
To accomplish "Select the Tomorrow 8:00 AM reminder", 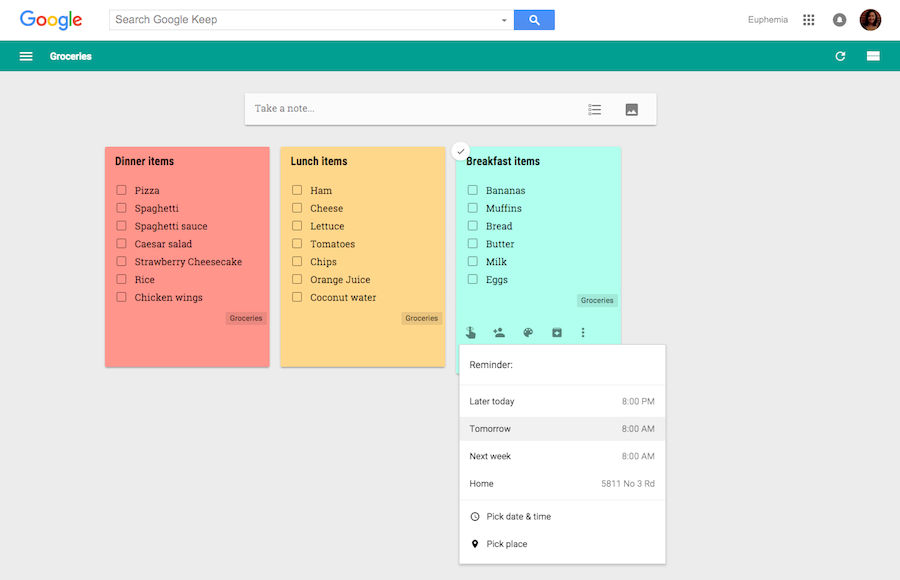I will (x=562, y=429).
